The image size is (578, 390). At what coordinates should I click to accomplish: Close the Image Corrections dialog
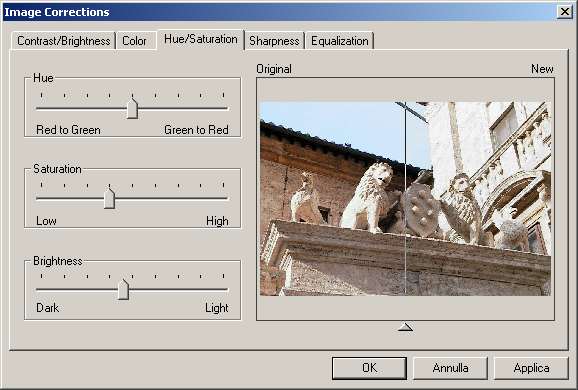coord(565,12)
